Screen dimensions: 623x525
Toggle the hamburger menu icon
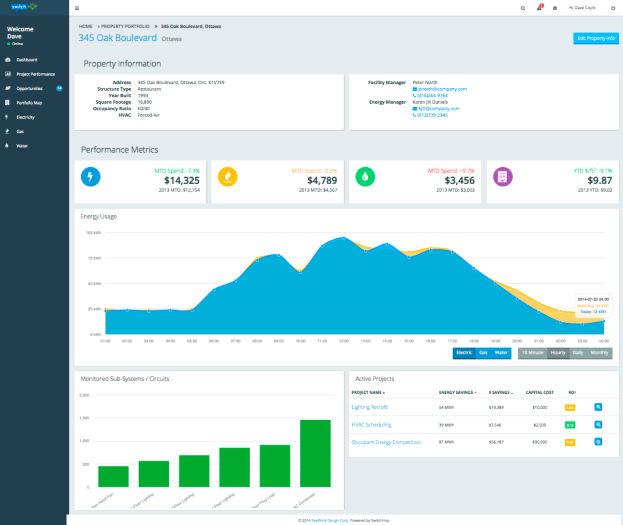[77, 8]
